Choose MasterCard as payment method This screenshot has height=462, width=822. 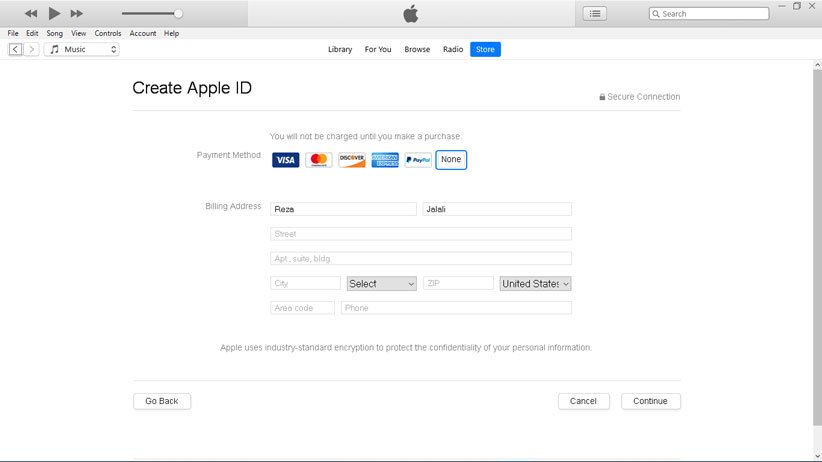[x=318, y=160]
